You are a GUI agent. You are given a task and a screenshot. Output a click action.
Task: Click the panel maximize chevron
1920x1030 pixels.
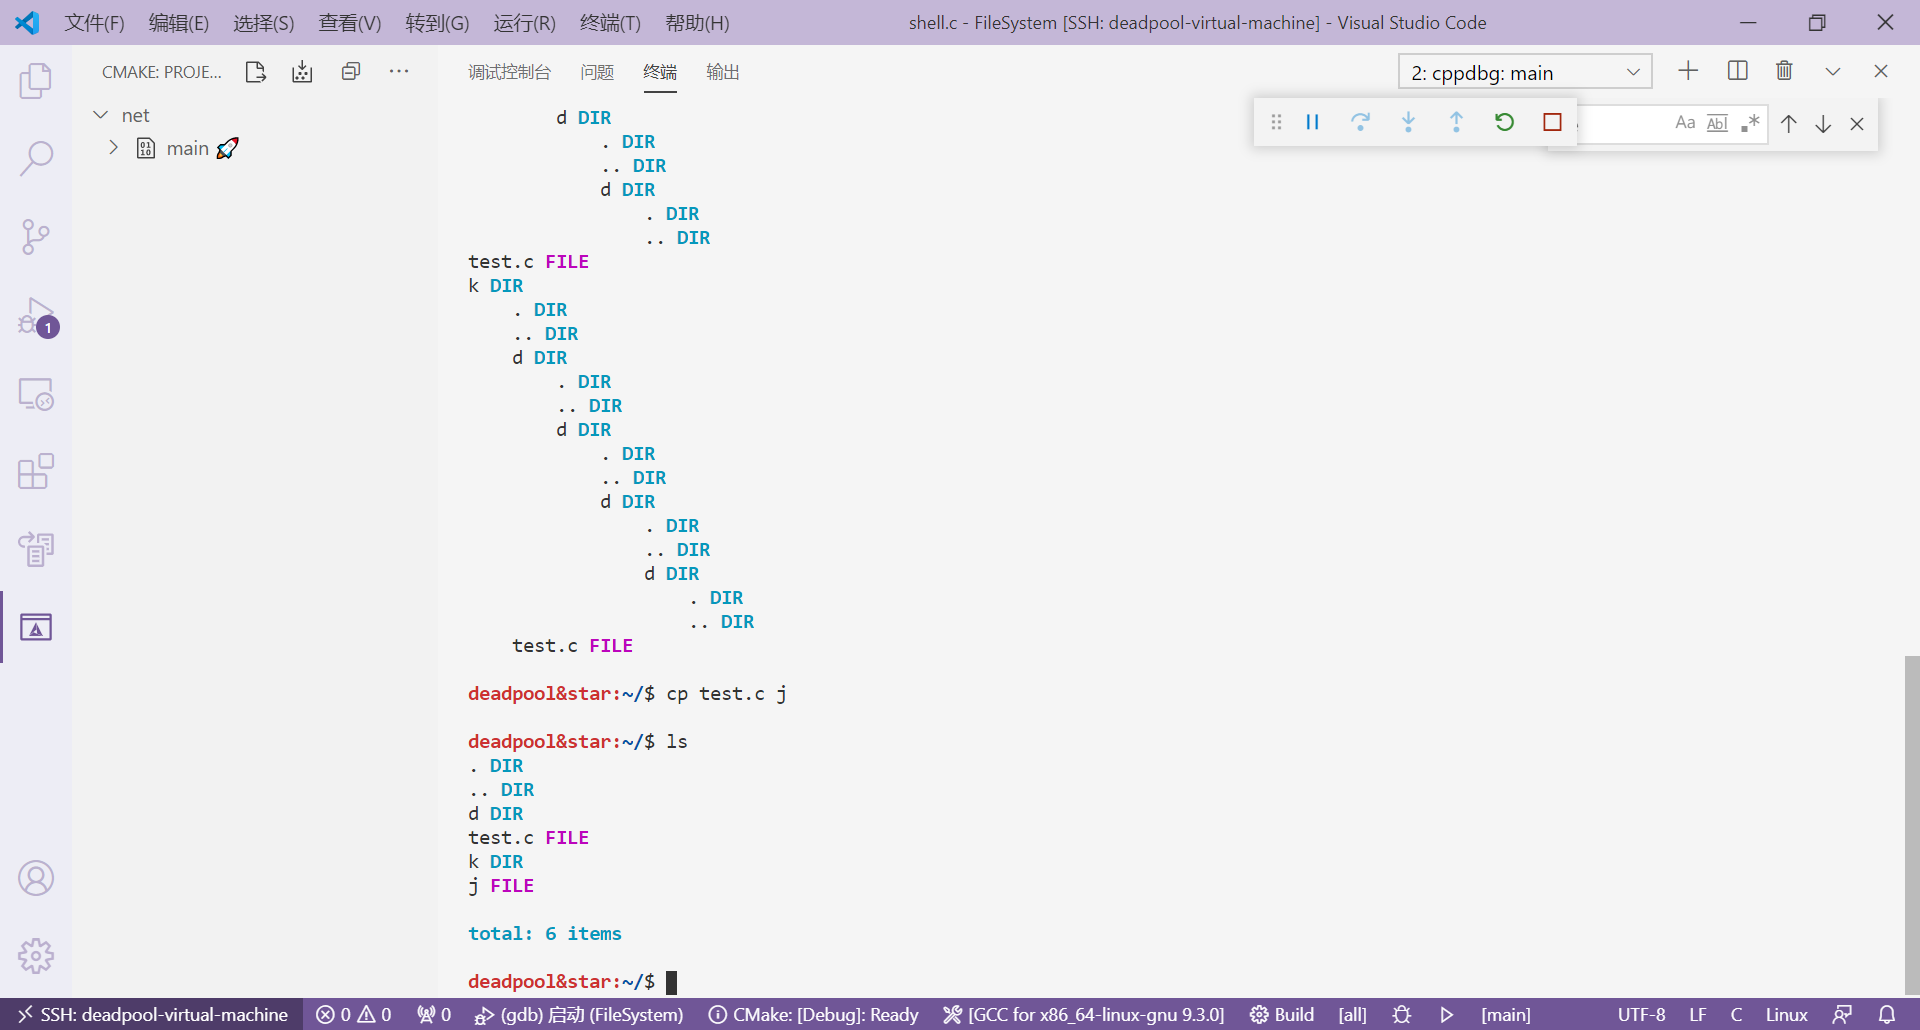1833,71
